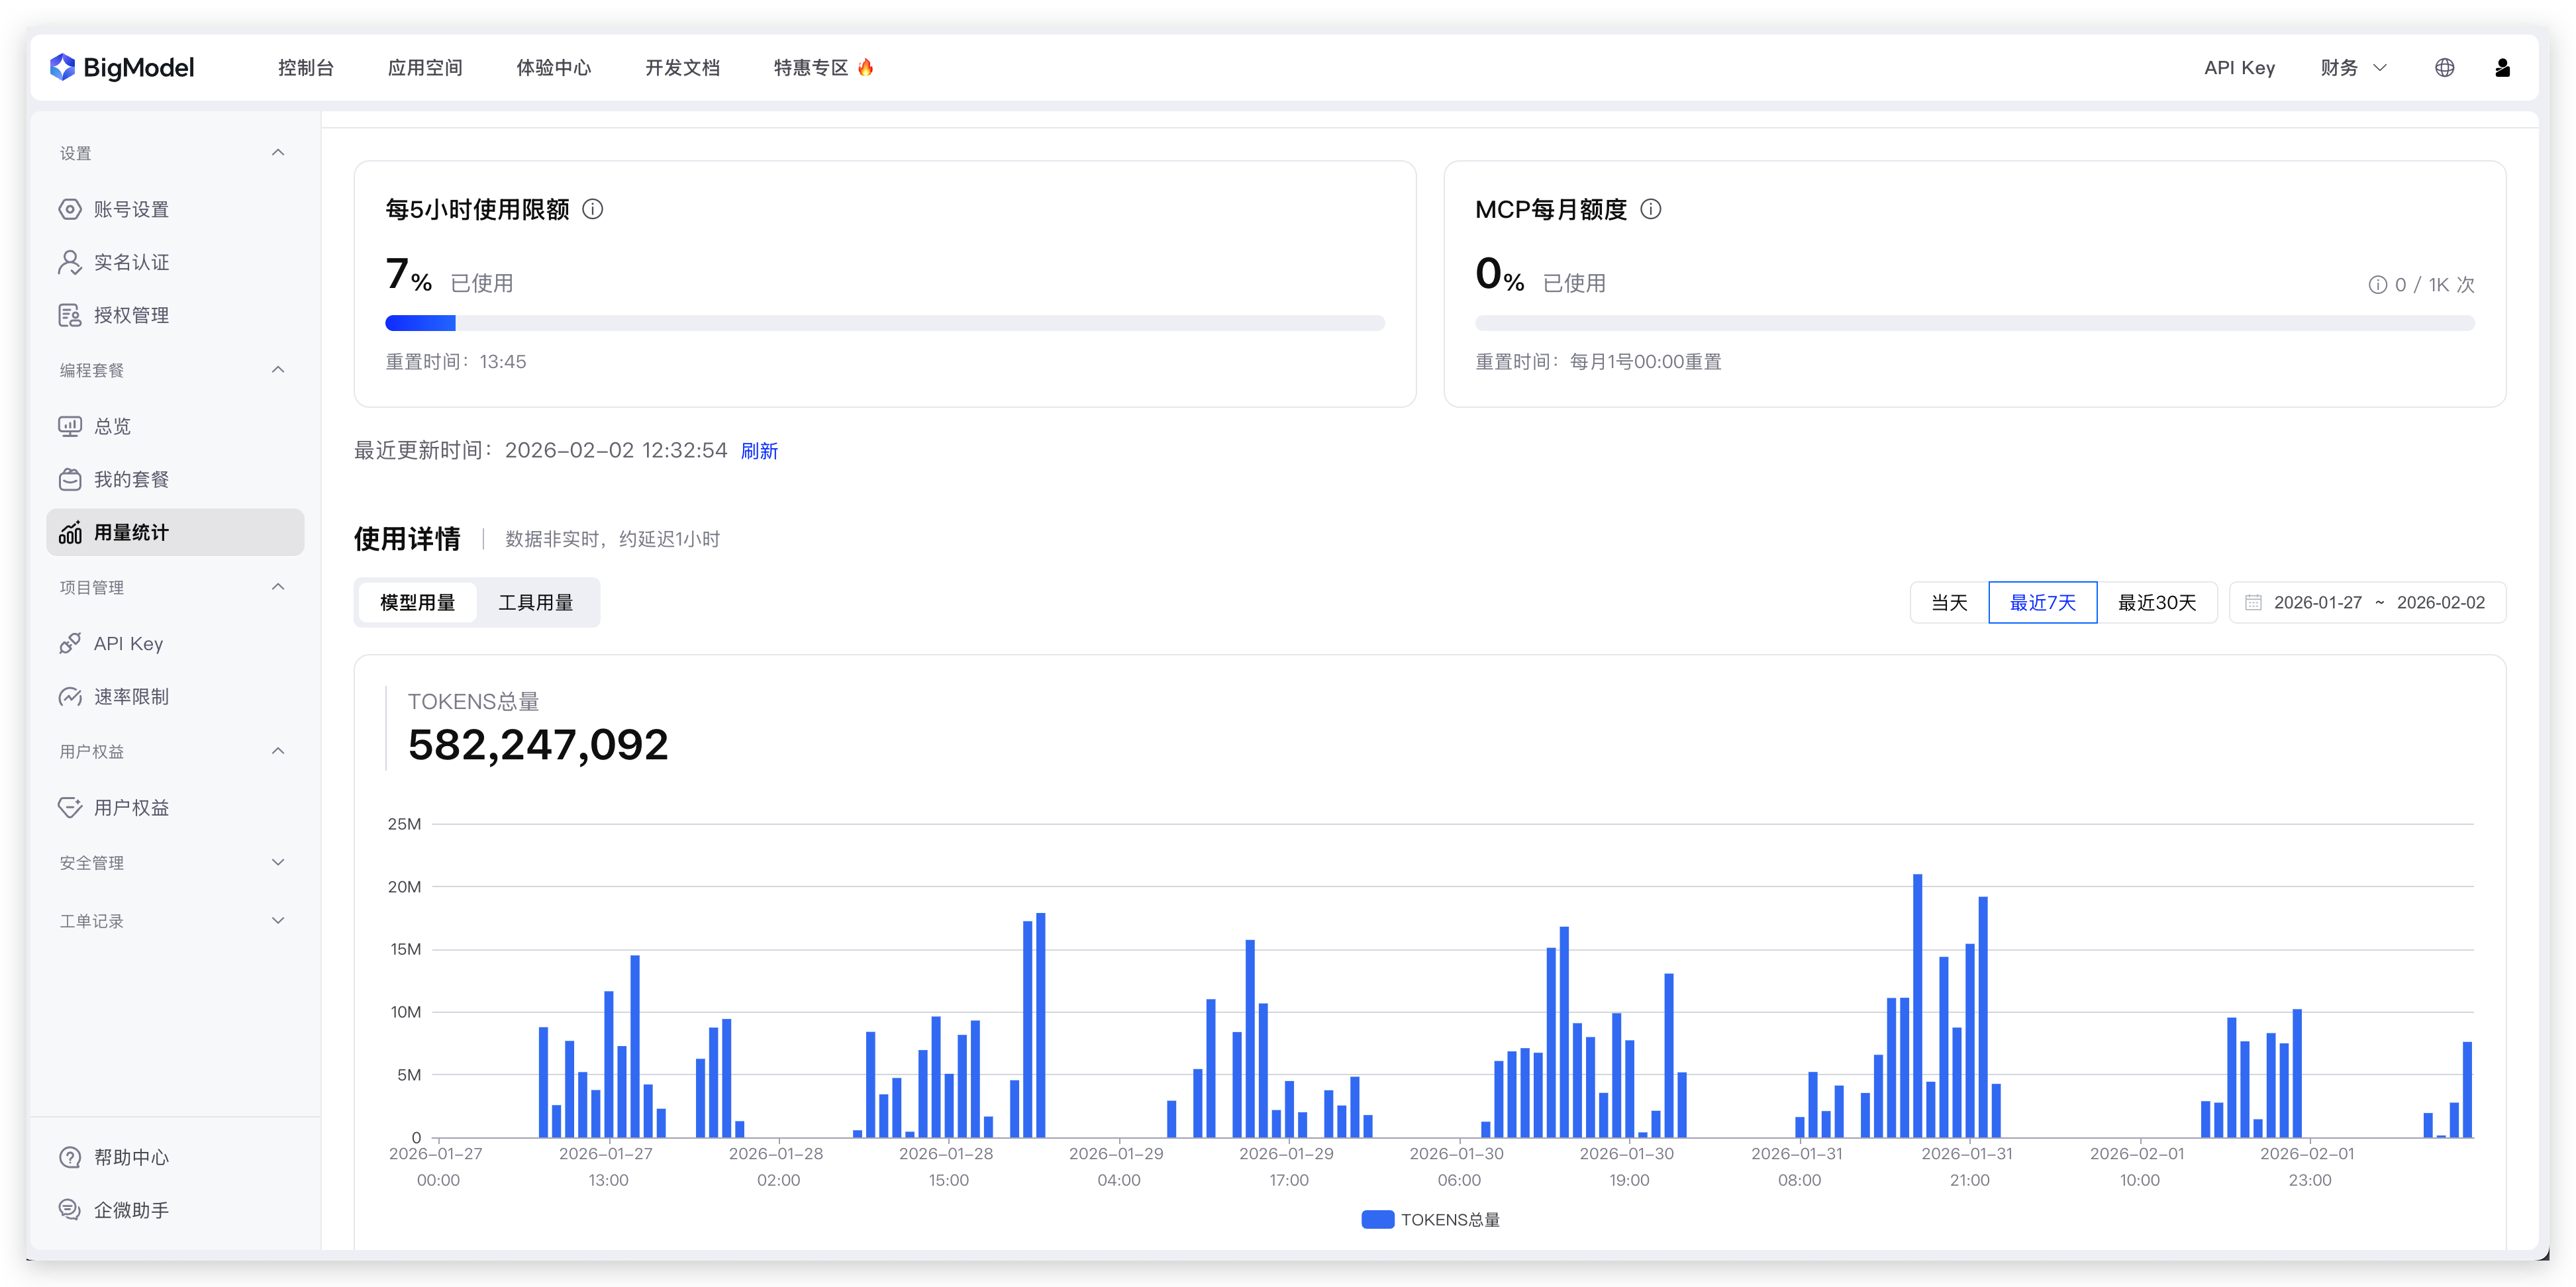Open 企微助手 in sidebar
The height and width of the screenshot is (1287, 2576).
tap(131, 1210)
